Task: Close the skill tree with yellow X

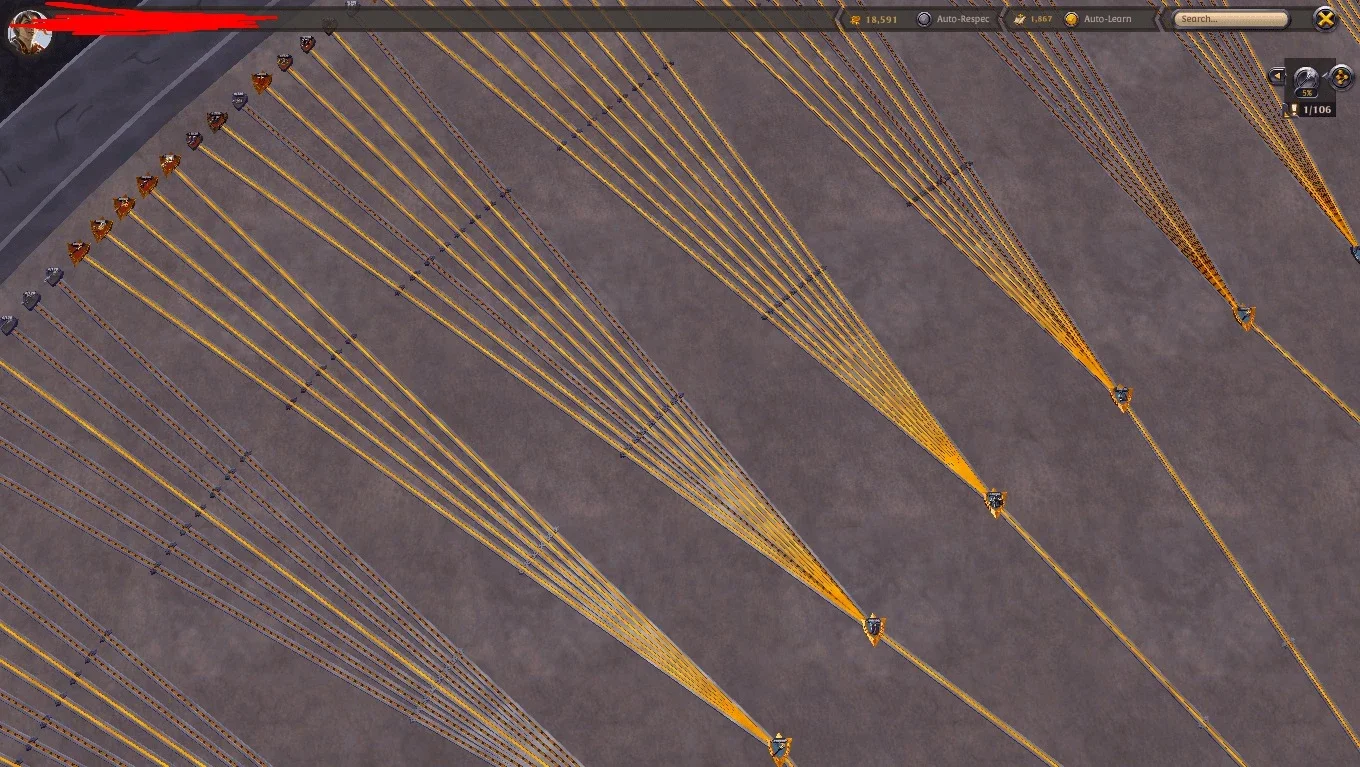Action: (x=1325, y=18)
